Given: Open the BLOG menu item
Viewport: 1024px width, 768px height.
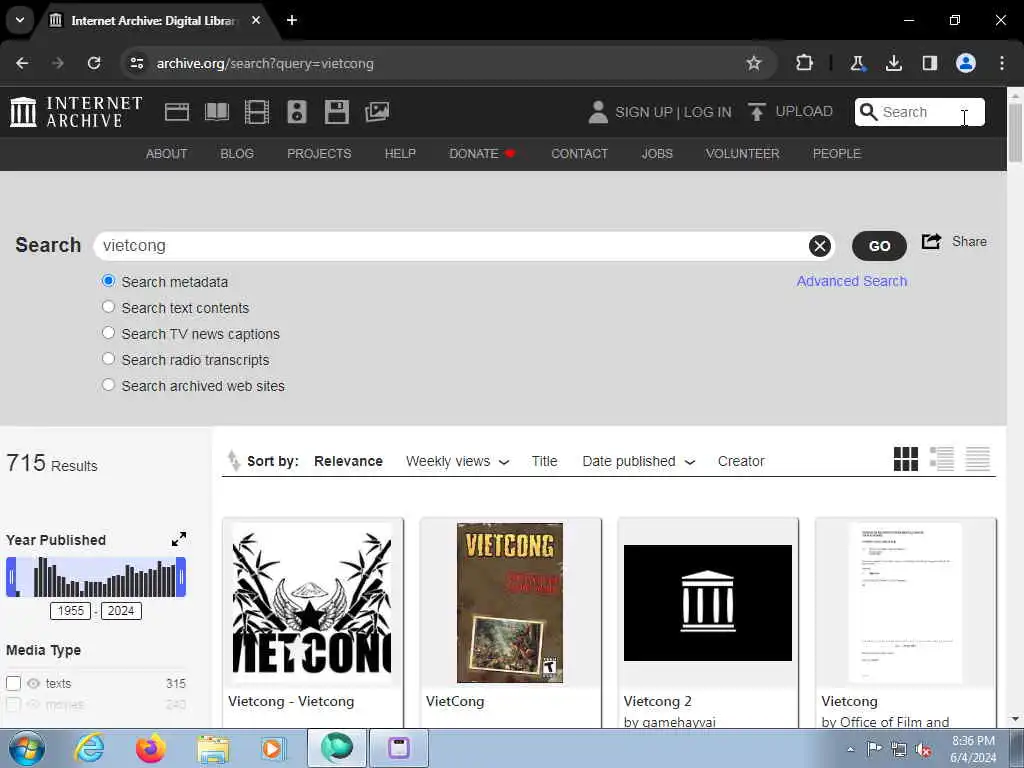Looking at the screenshot, I should (237, 154).
